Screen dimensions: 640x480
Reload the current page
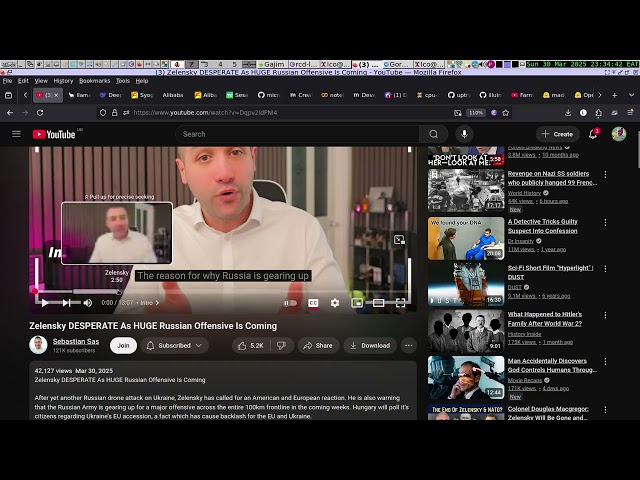(40, 113)
